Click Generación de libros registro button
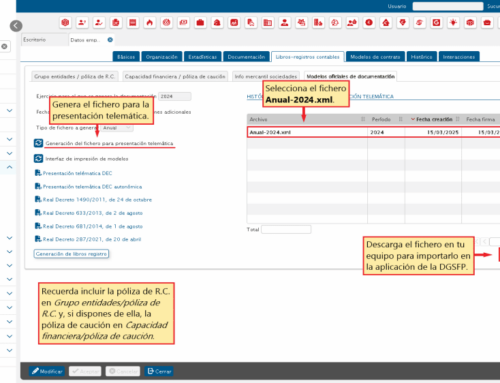500x383 pixels. pos(71,254)
